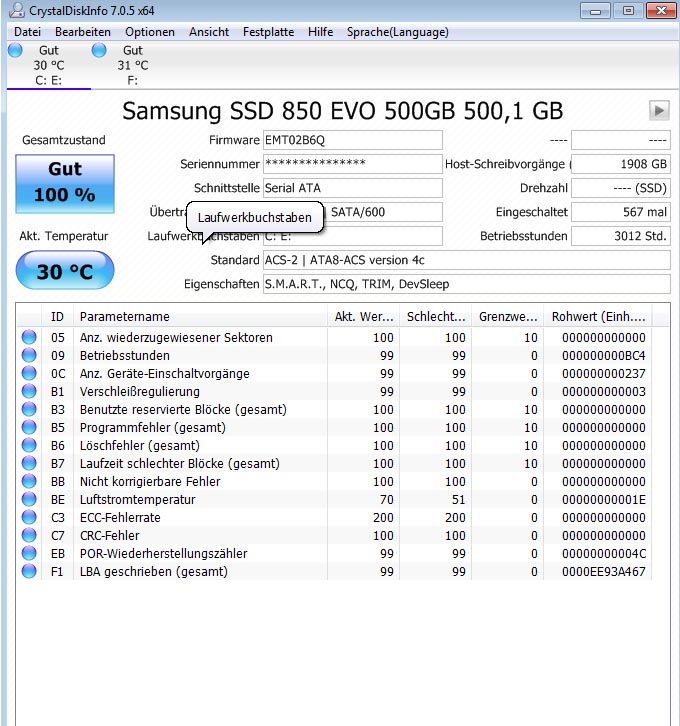Click status orb for ID 05 row
This screenshot has width=680, height=726.
29,337
